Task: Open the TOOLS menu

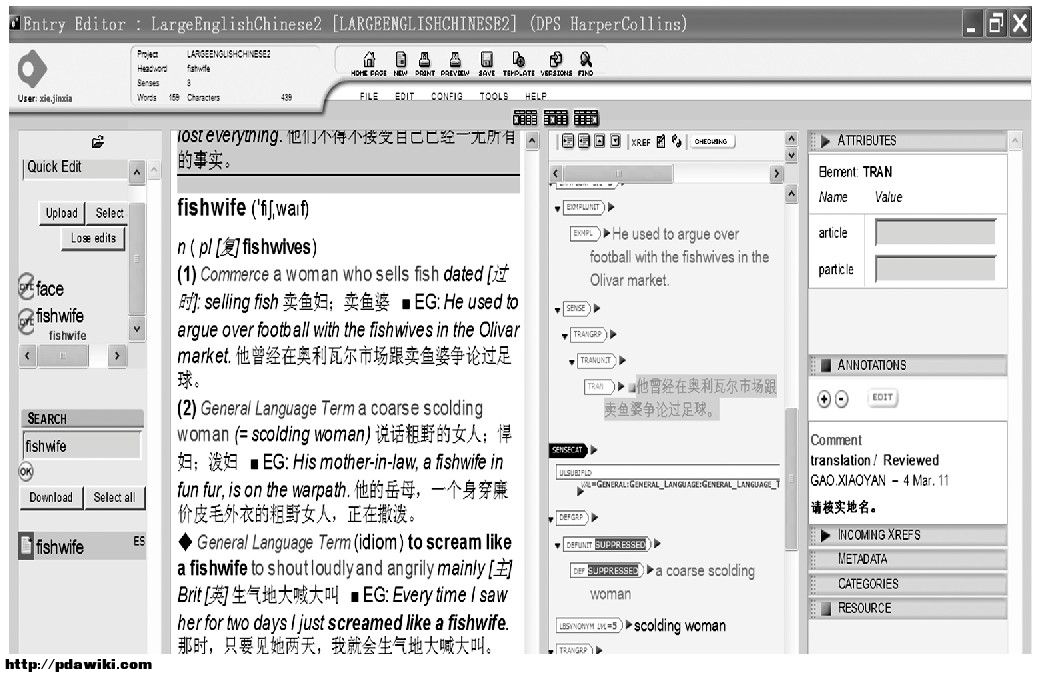Action: (x=494, y=96)
